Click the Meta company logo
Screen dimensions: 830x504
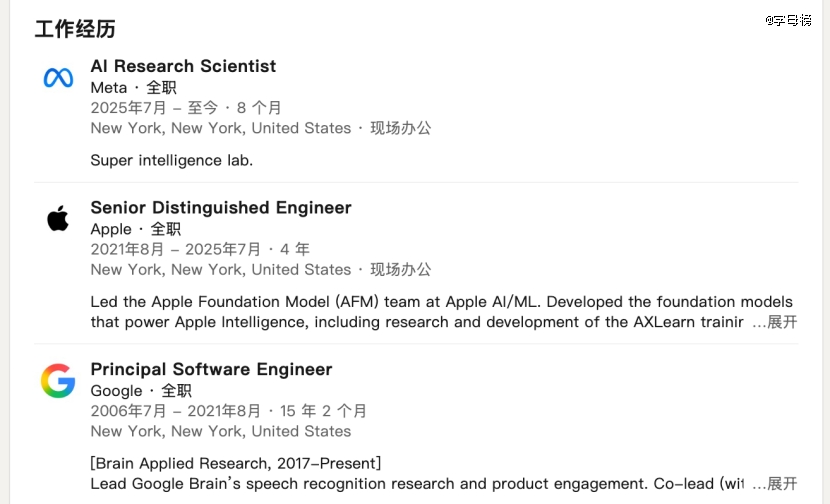tap(58, 78)
